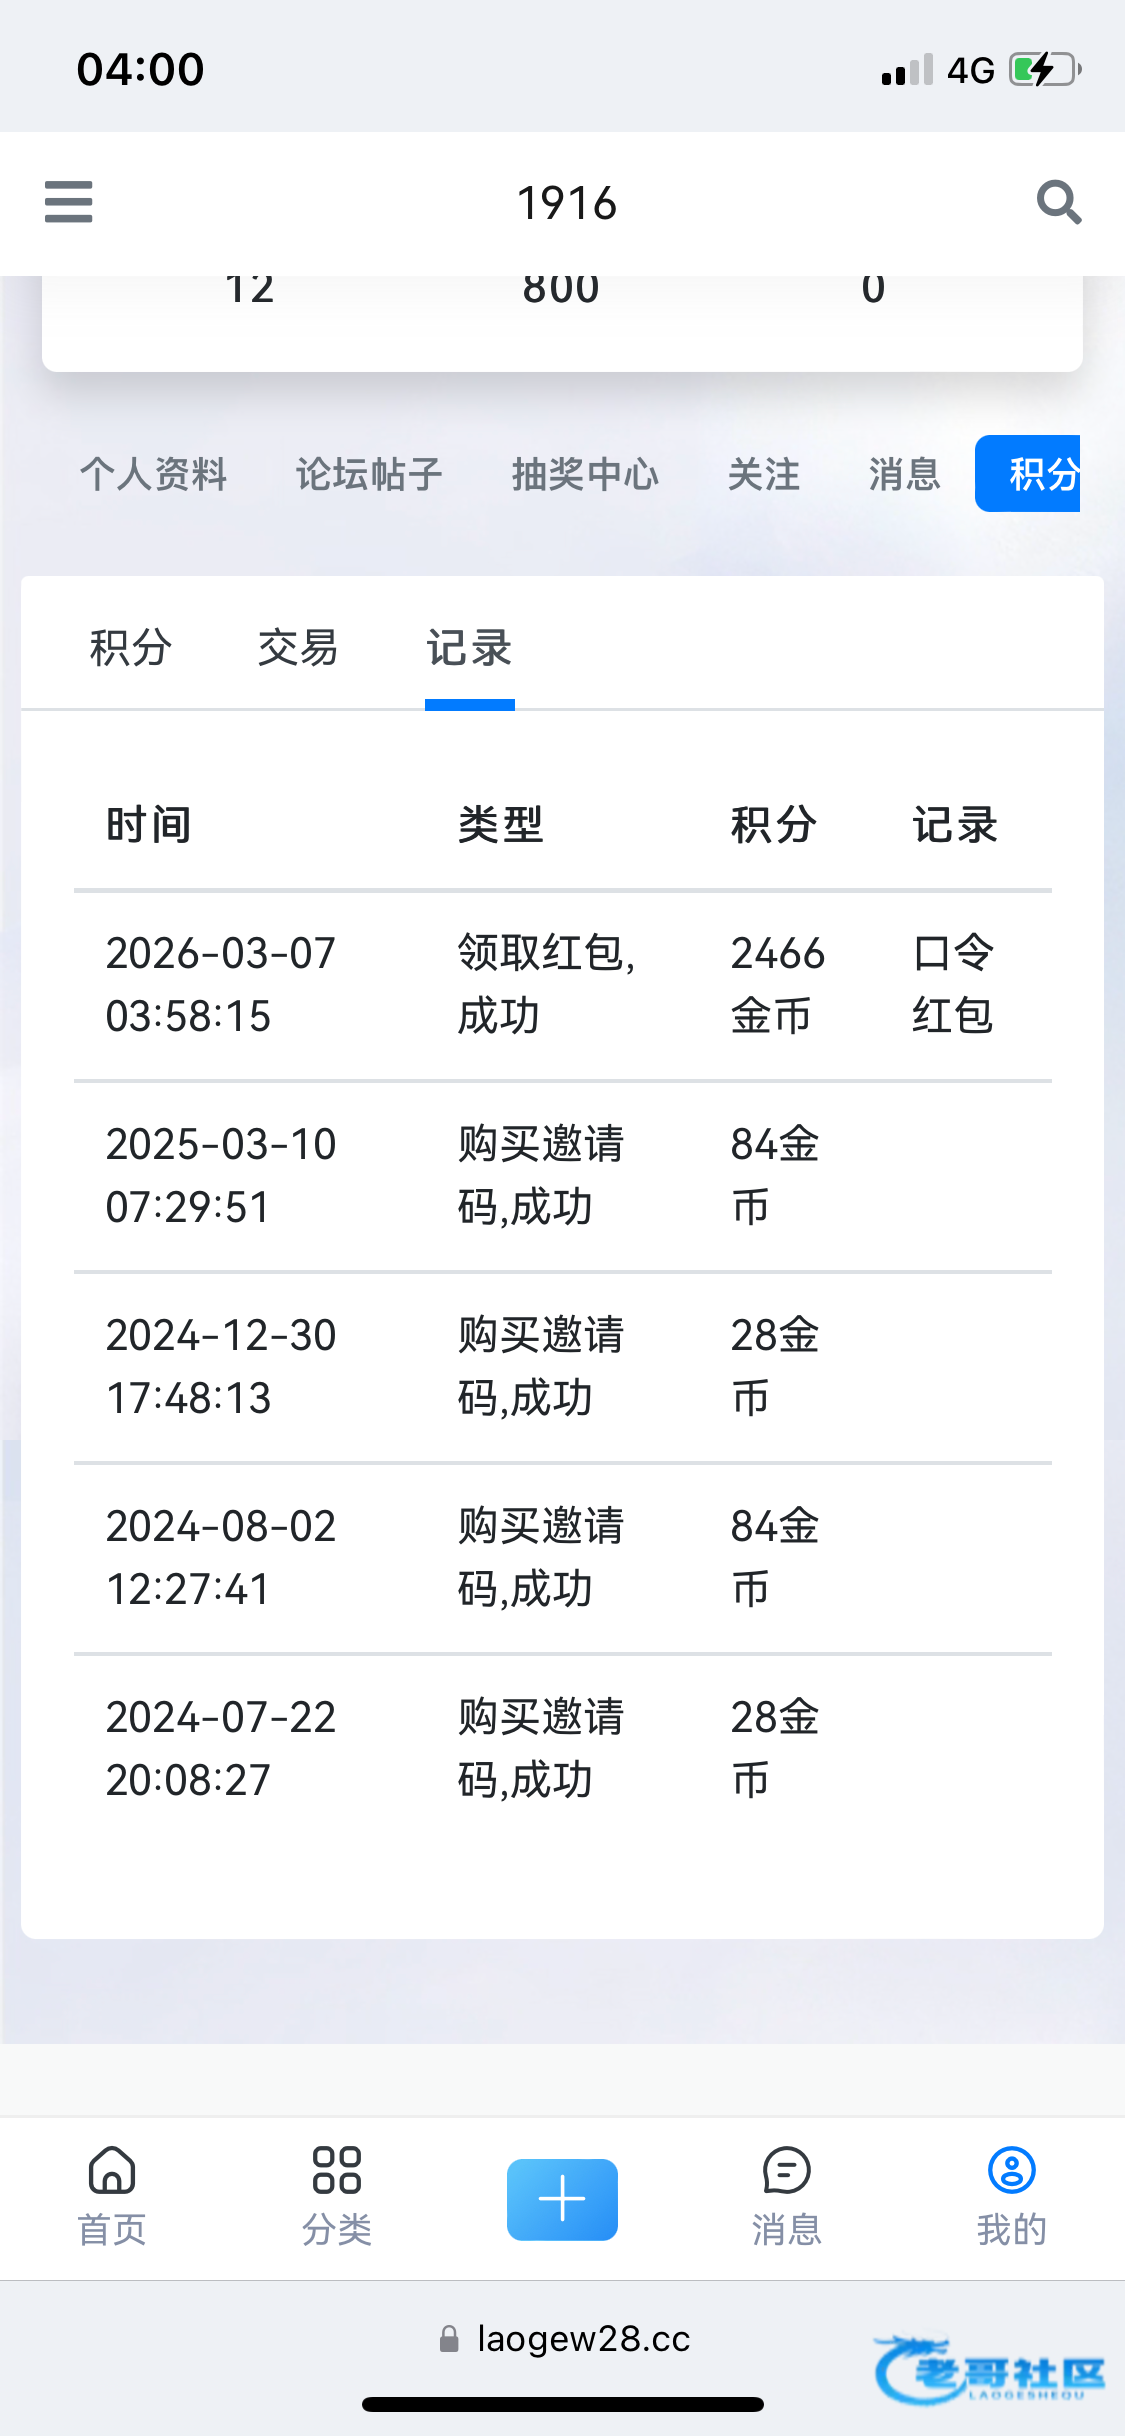This screenshot has height=2436, width=1125.
Task: Open the hamburger menu icon
Action: [x=68, y=202]
